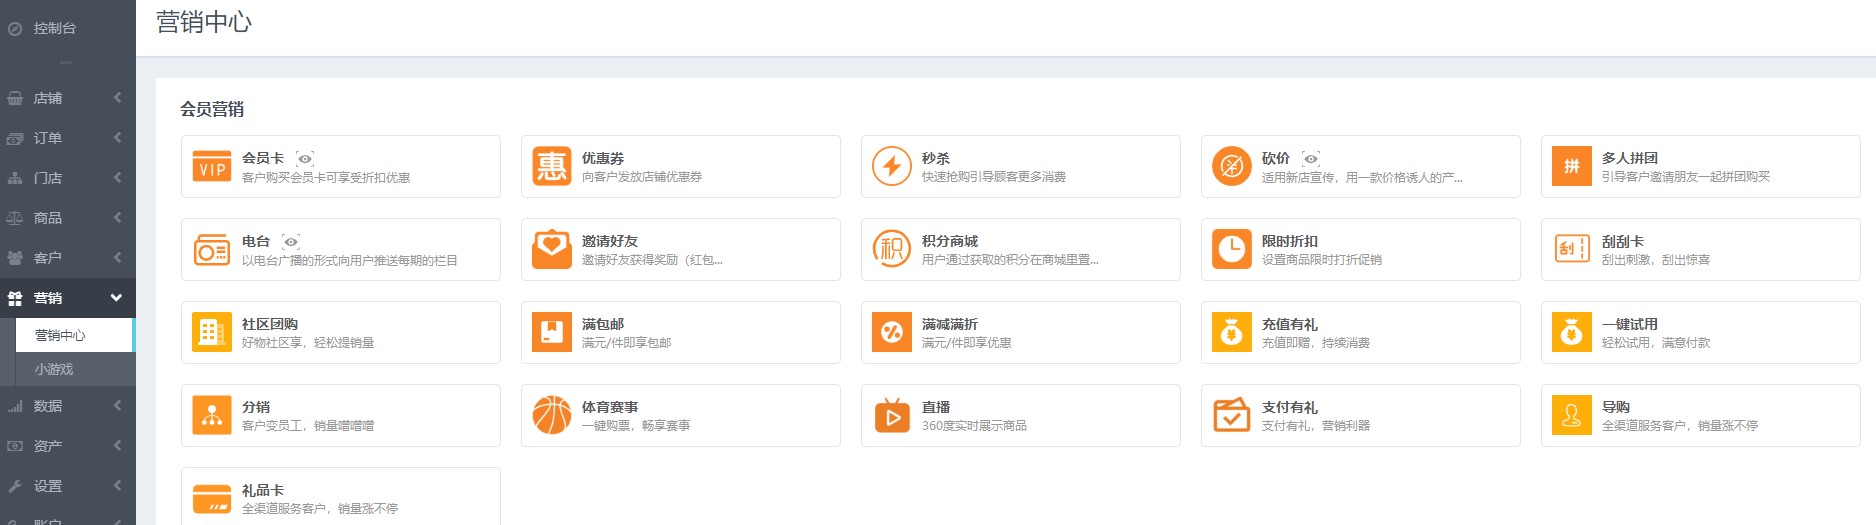
Task: Expand the 订单 sidebar chevron
Action: pos(118,138)
